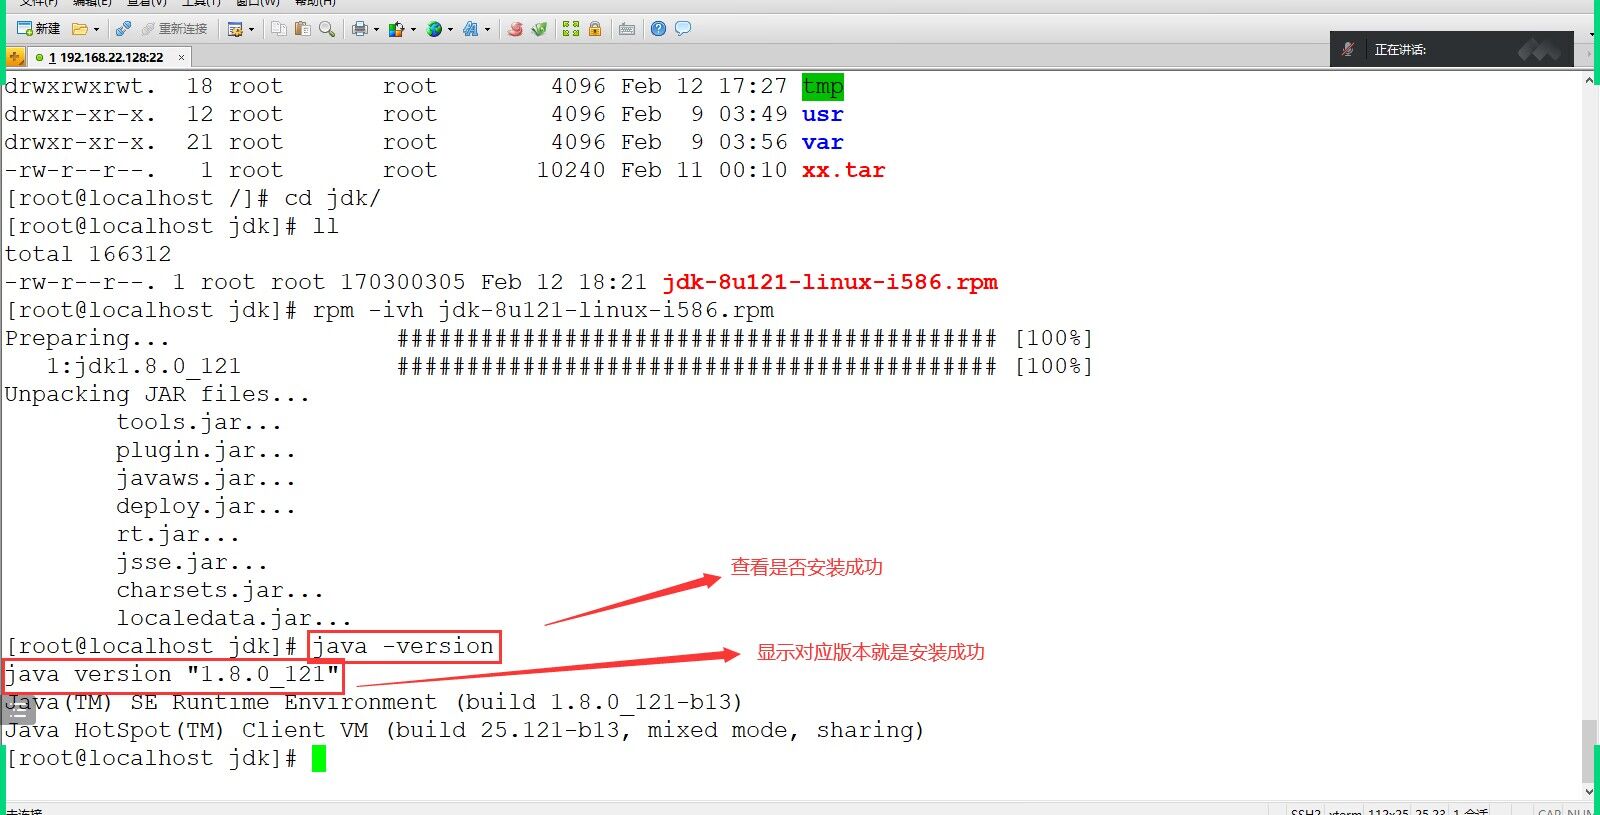
Task: Click the terminal scrollbar down arrow
Action: pos(1590,792)
